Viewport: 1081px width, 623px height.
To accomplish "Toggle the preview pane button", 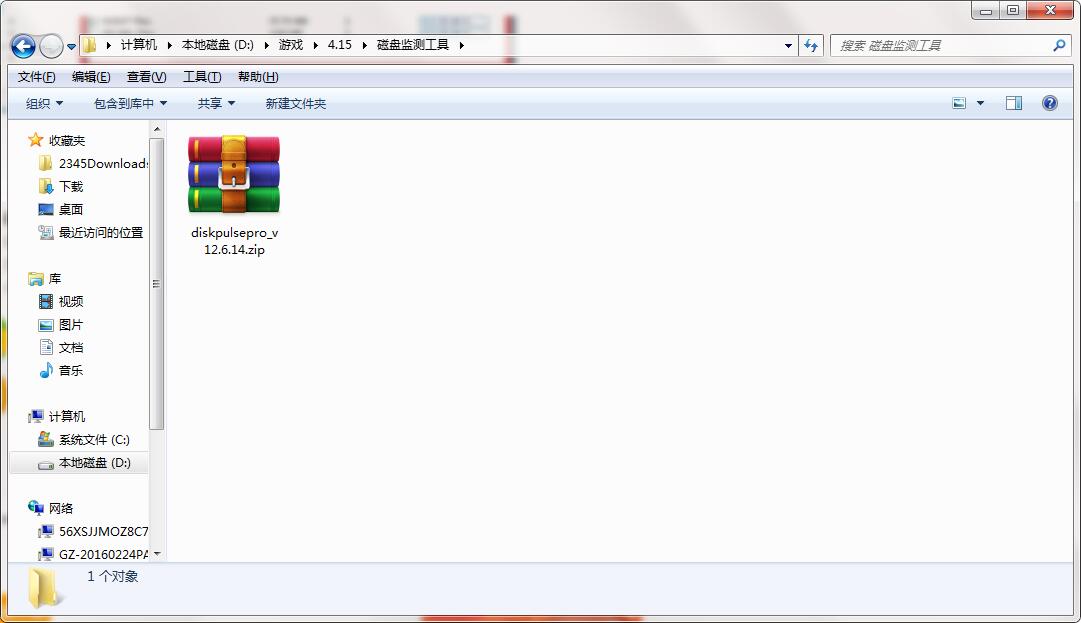I will pyautogui.click(x=1013, y=103).
